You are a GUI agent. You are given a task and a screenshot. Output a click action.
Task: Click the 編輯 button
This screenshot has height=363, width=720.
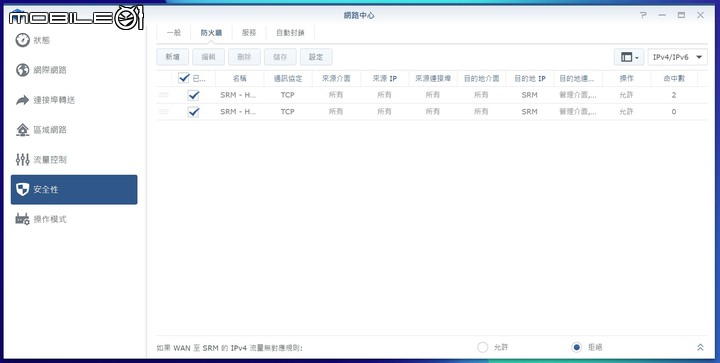208,57
